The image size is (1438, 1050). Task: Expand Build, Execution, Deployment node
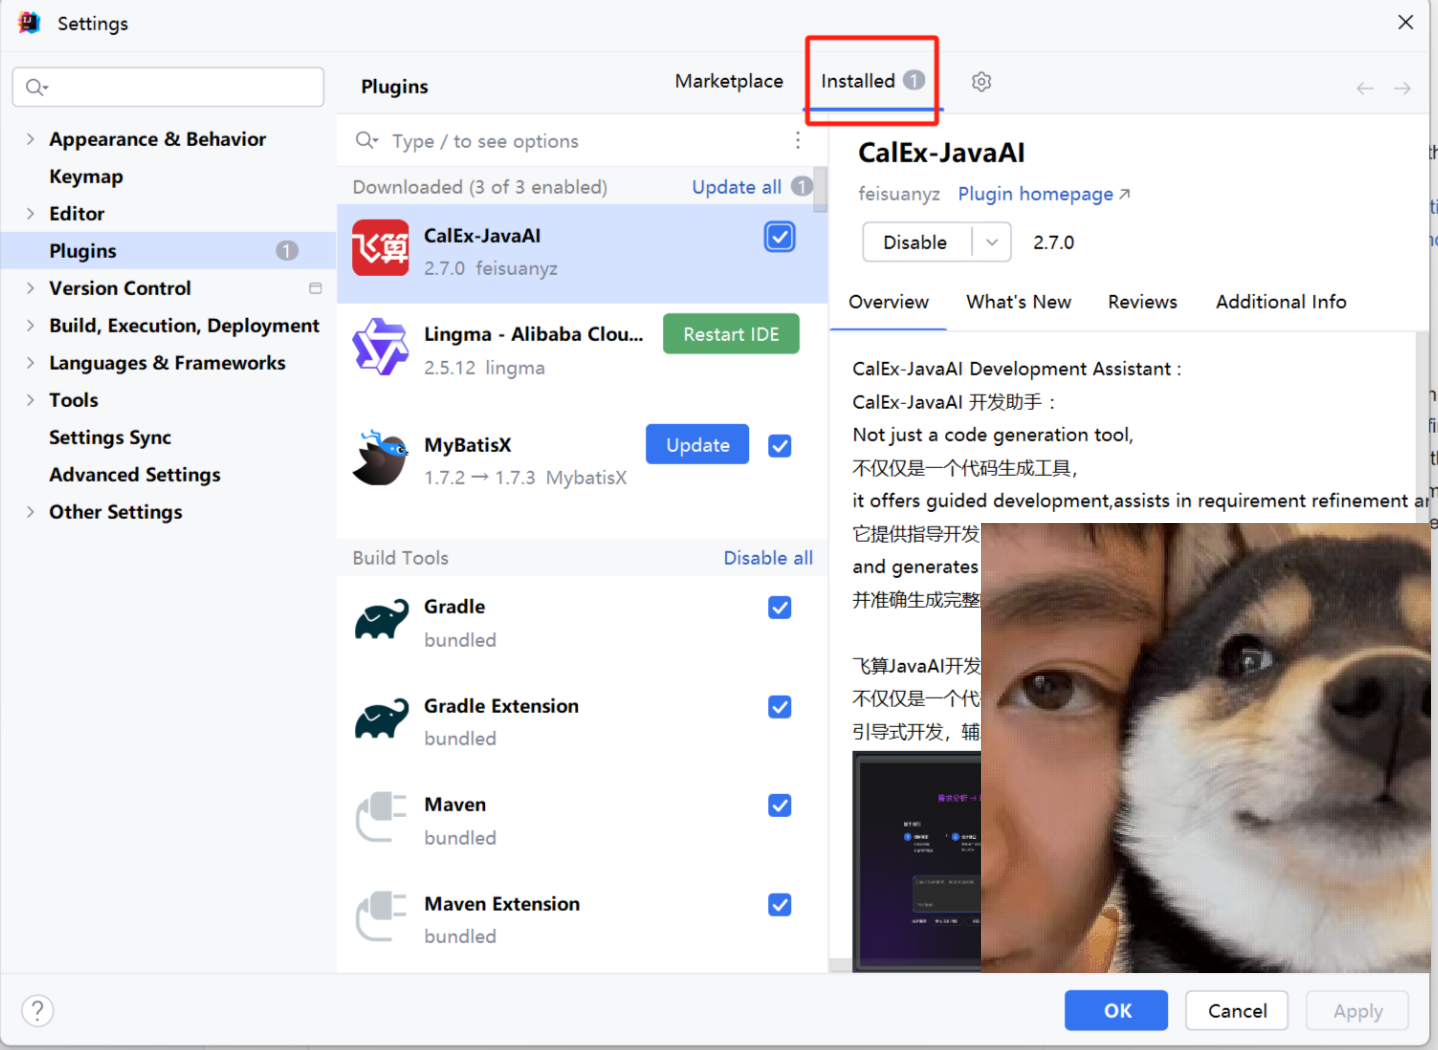30,325
